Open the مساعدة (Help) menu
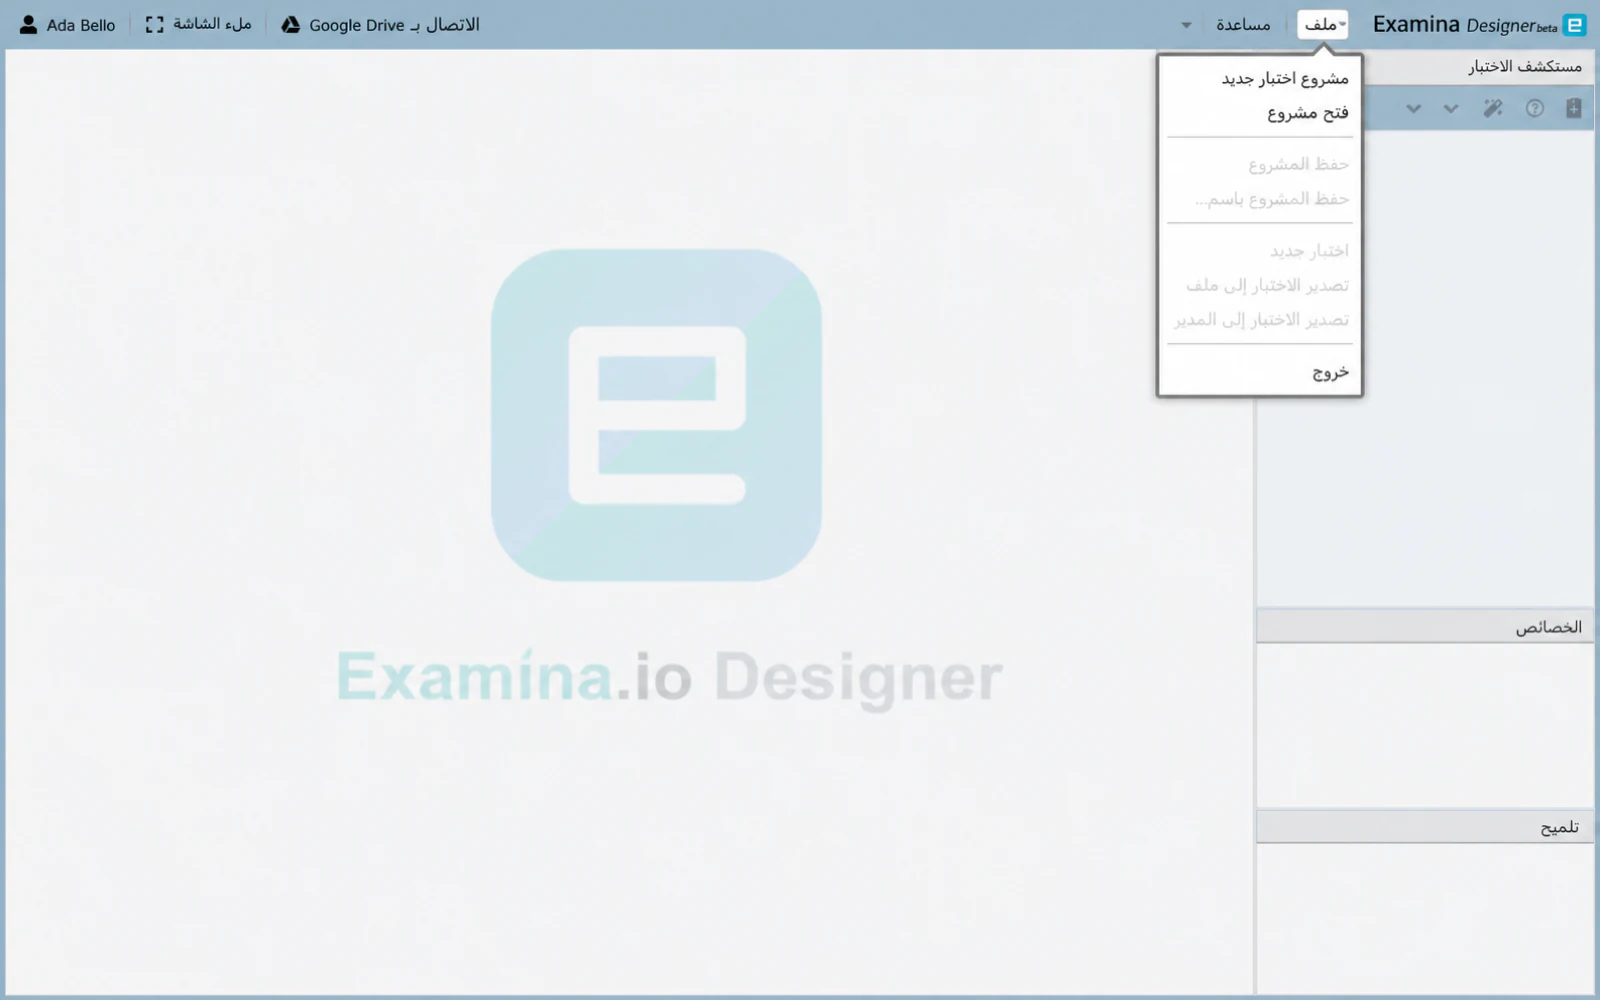 coord(1243,25)
